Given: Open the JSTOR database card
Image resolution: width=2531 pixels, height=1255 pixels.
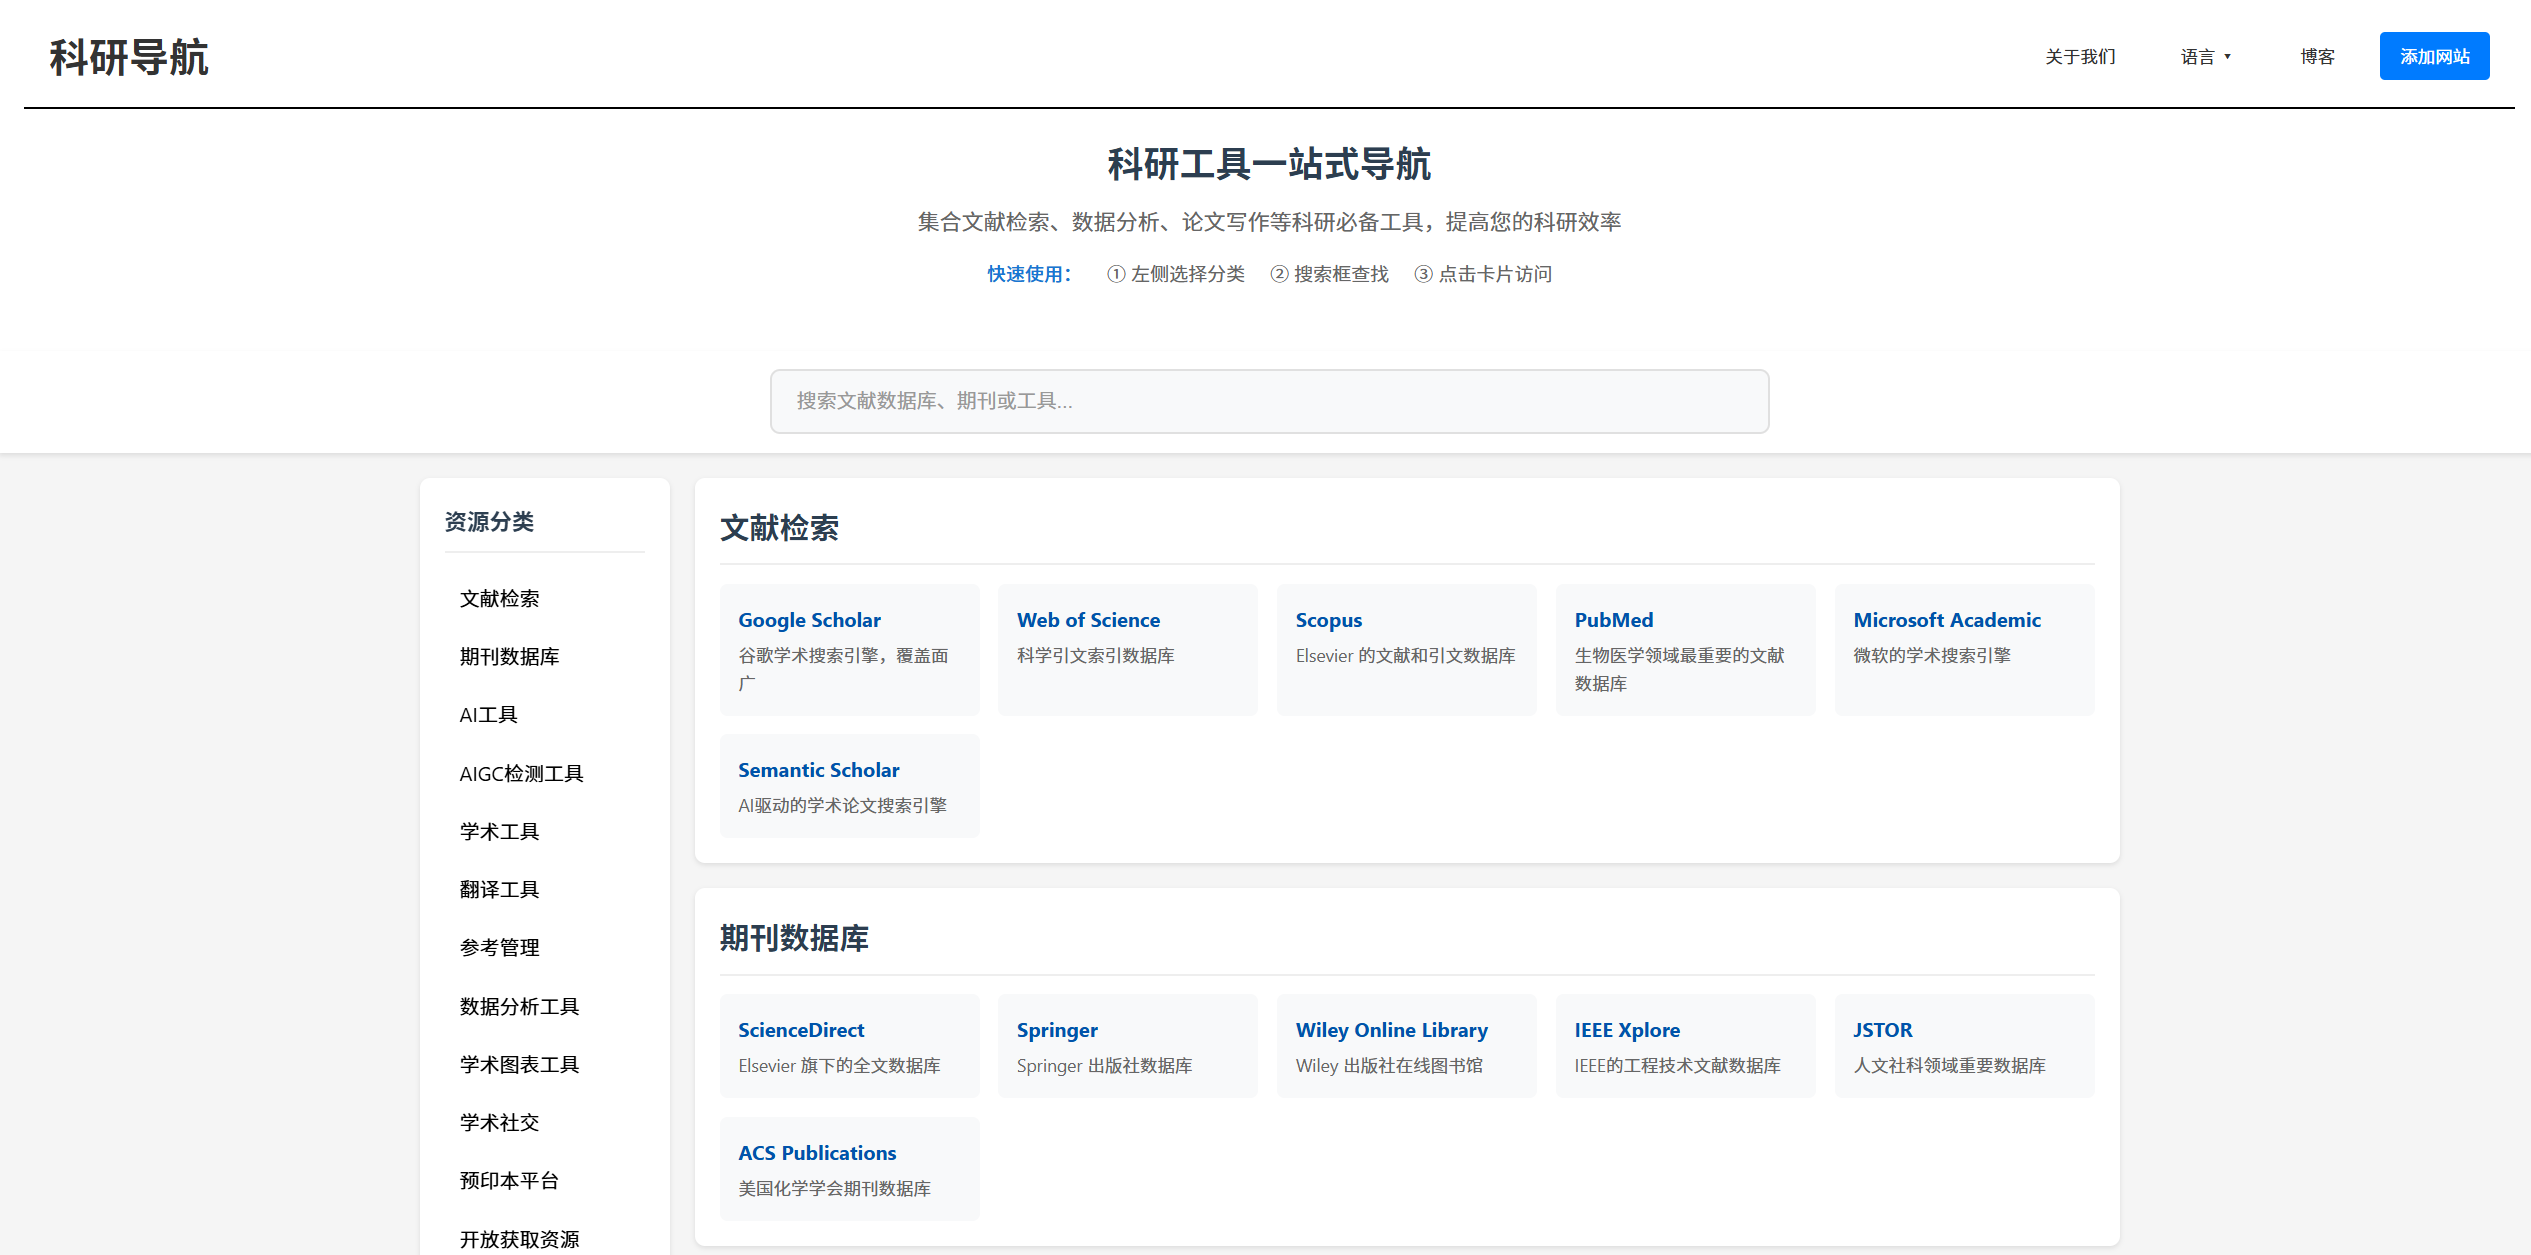Looking at the screenshot, I should tap(1963, 1045).
